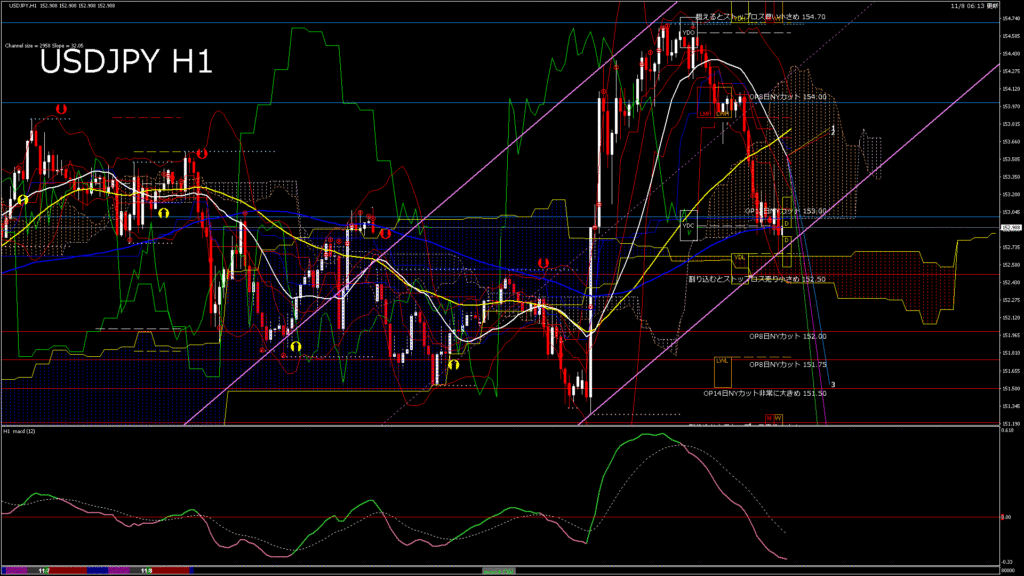Click the USDJPY H1 title text
Viewport: 1024px width, 576px height.
pyautogui.click(x=125, y=62)
